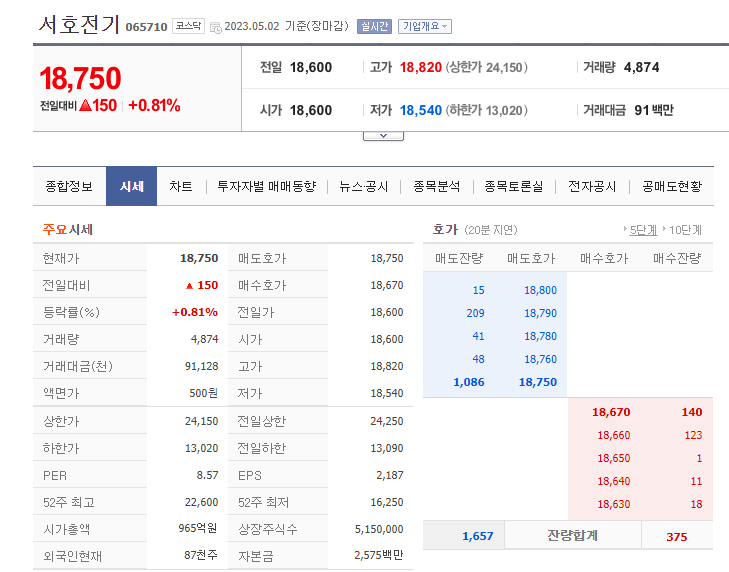This screenshot has width=729, height=572.
Task: Click the 고가 value 18,820 in header
Action: pyautogui.click(x=421, y=67)
